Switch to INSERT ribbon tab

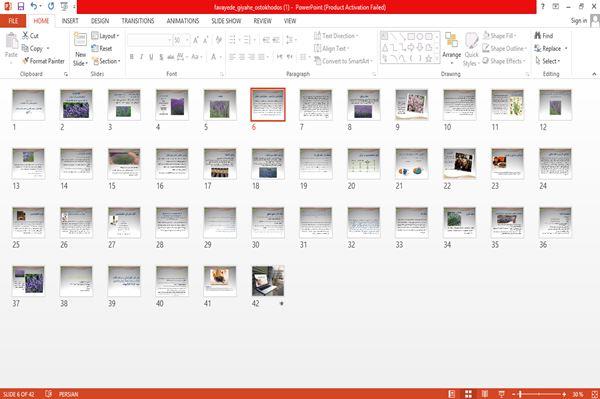(x=70, y=21)
